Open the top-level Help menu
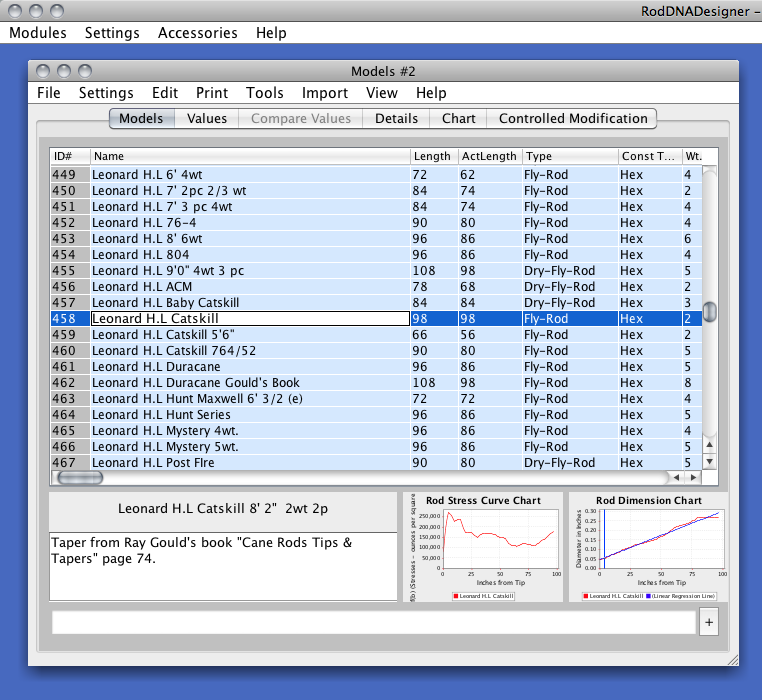 tap(271, 33)
